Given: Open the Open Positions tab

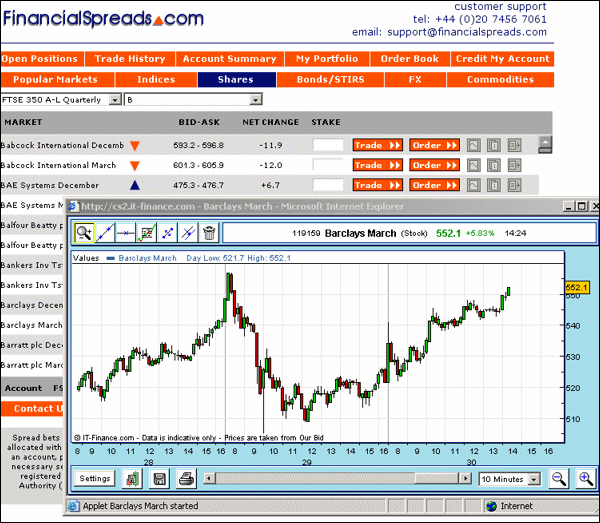Looking at the screenshot, I should [42, 59].
